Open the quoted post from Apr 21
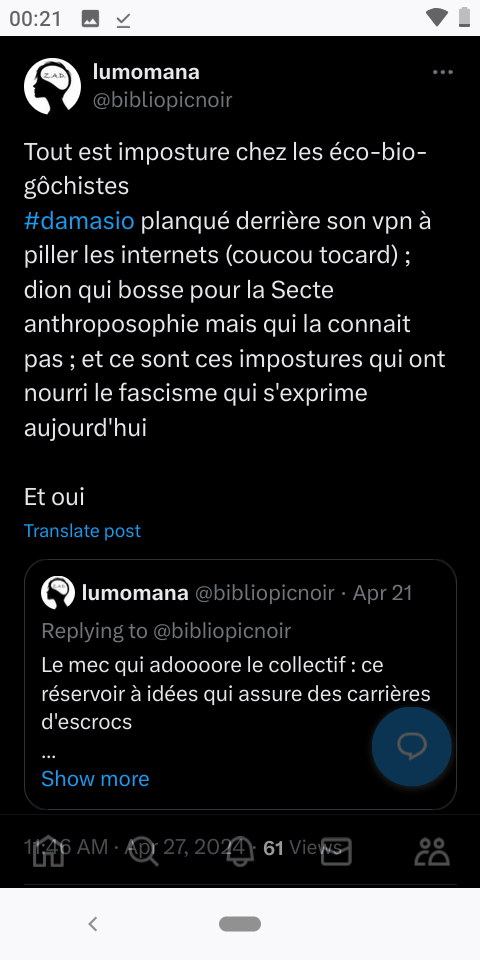The height and width of the screenshot is (960, 480). tap(241, 684)
